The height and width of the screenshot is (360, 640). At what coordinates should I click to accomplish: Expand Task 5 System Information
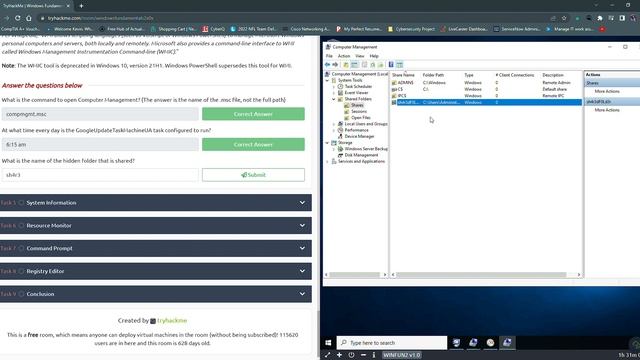pyautogui.click(x=156, y=203)
